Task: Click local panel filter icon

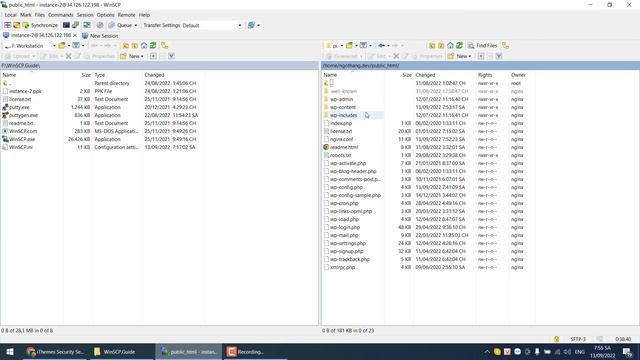Action: 76,46
